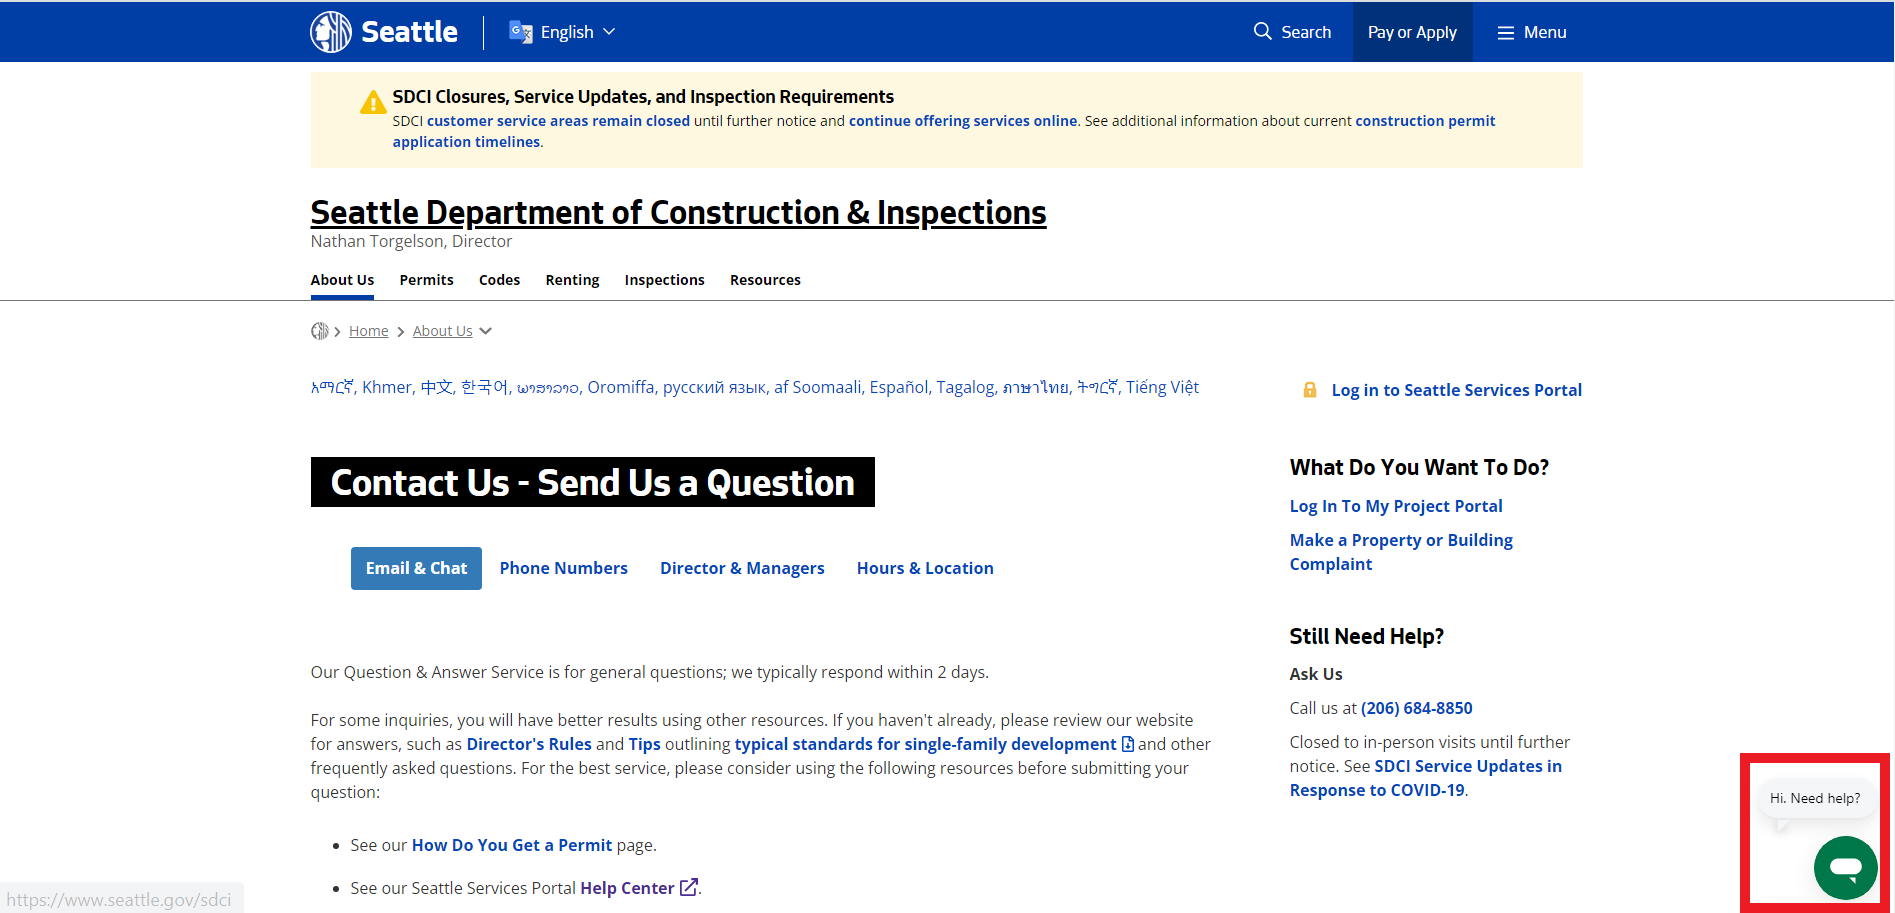Open continue offering services online link
The image size is (1895, 913).
click(x=963, y=121)
